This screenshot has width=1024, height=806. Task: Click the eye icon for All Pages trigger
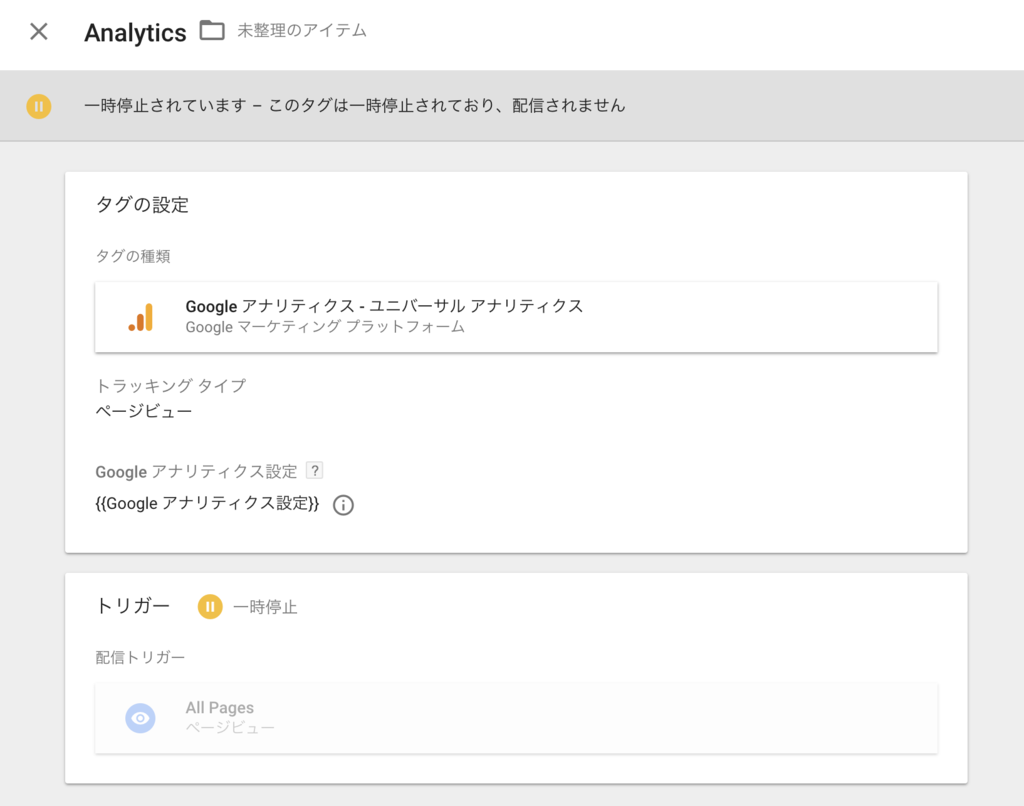pos(140,718)
